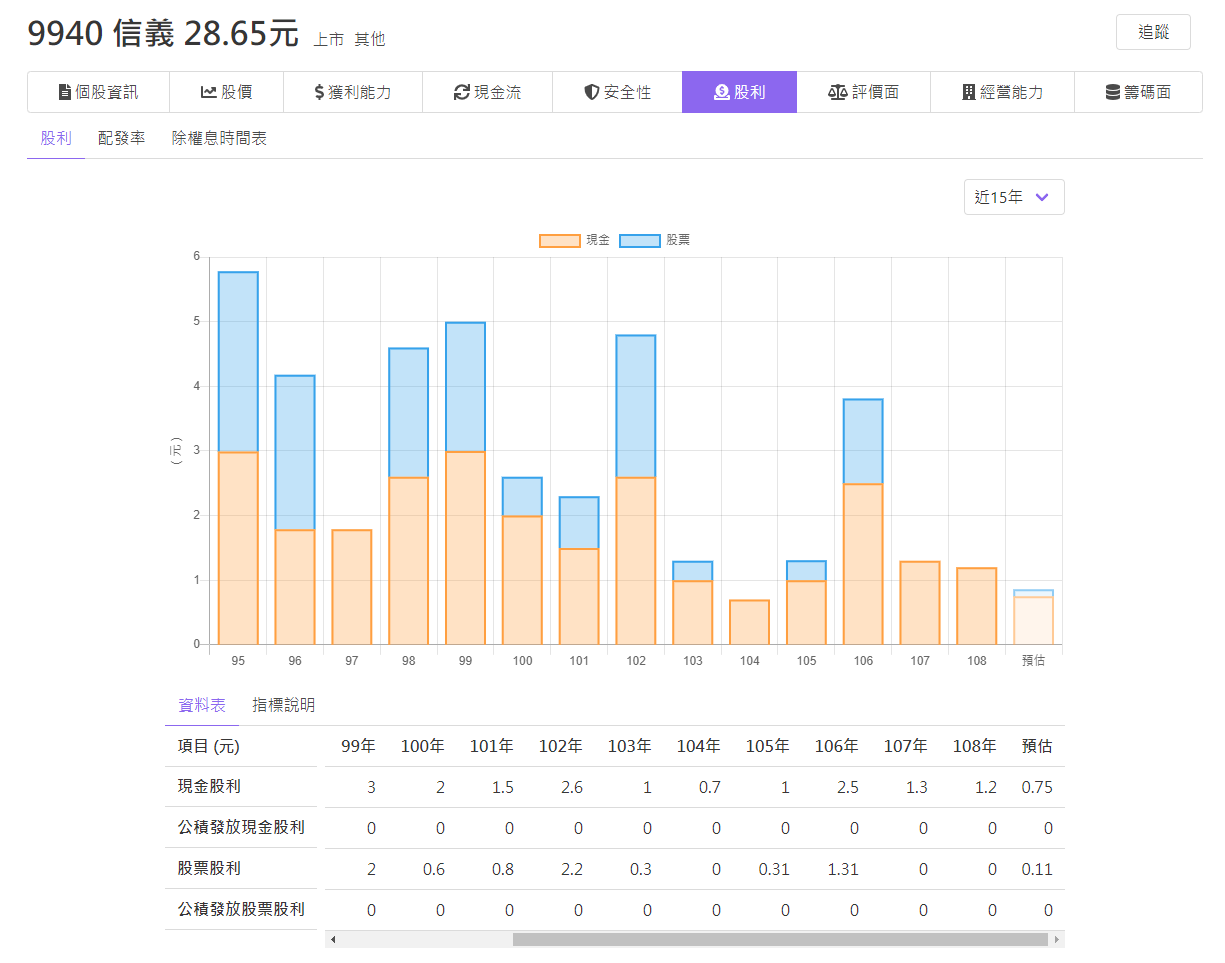Open the 除權息時間表 sub-tab
This screenshot has width=1225, height=963.
[x=219, y=138]
